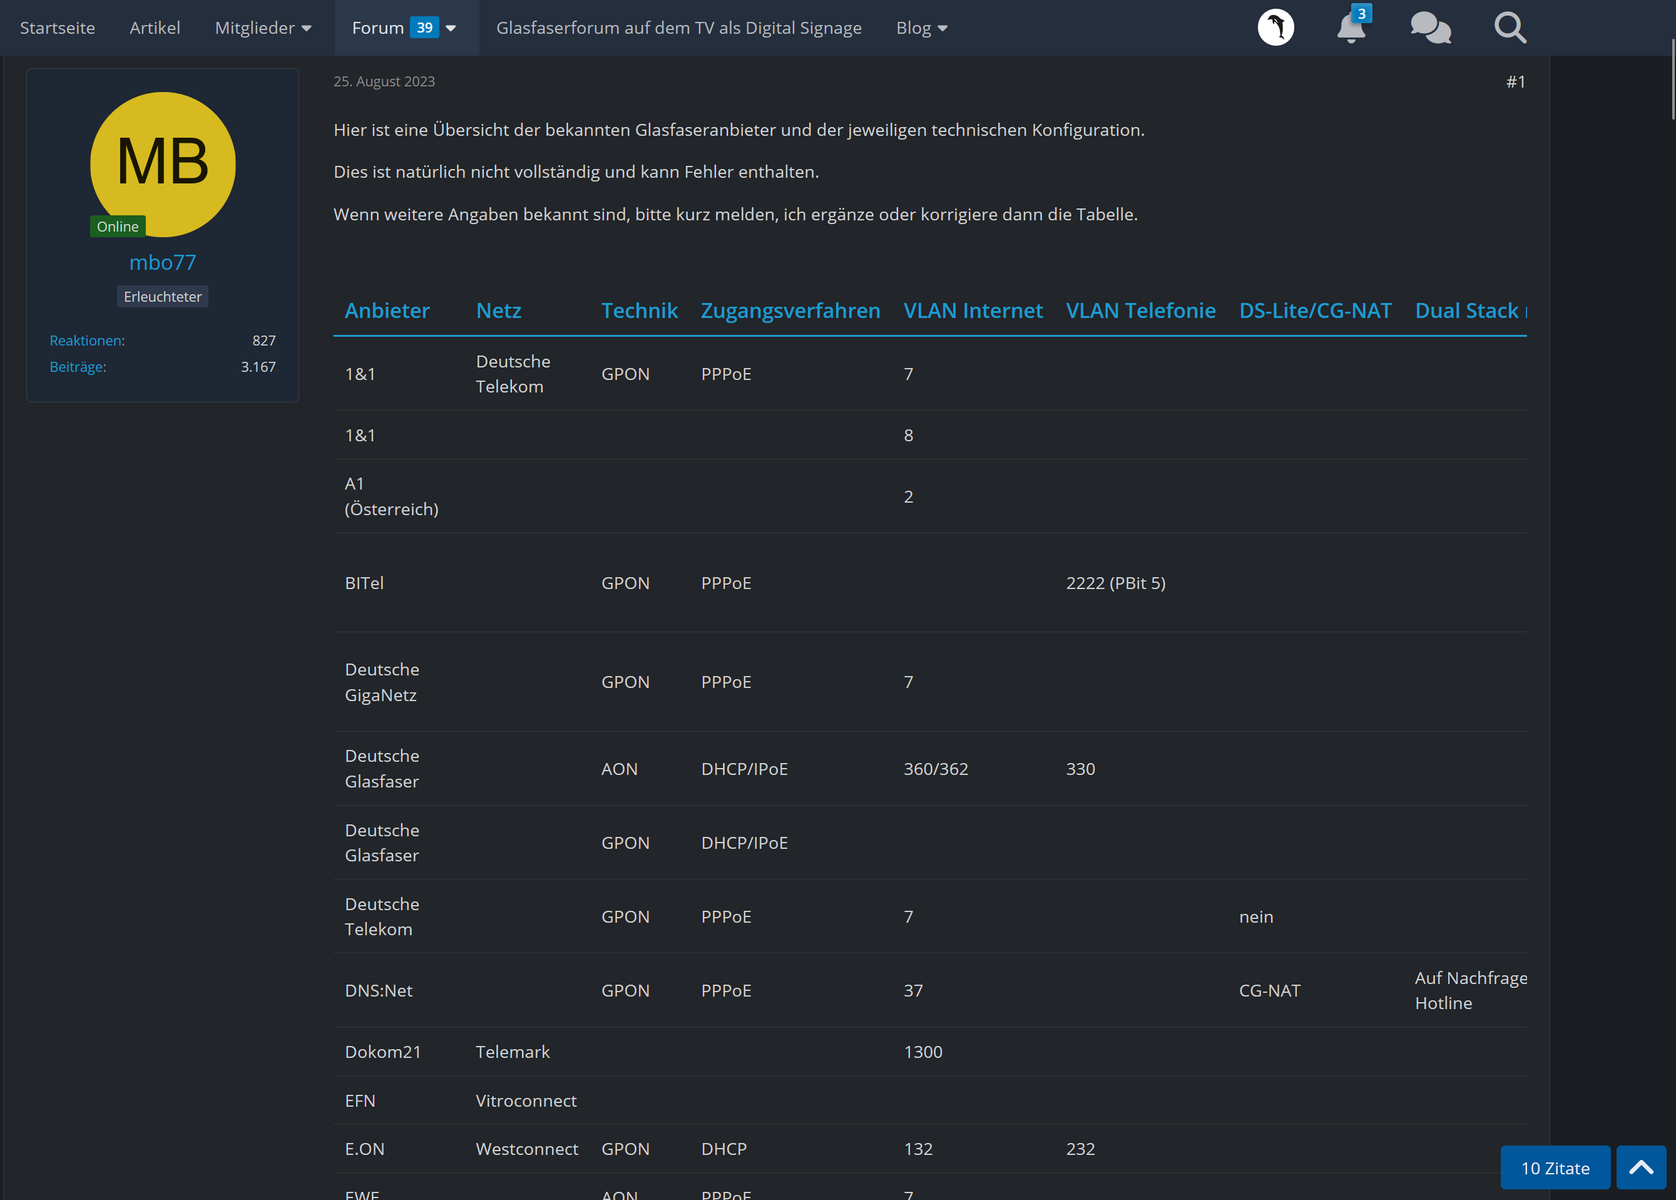1676x1200 pixels.
Task: Open the Artikel menu item
Action: (155, 28)
